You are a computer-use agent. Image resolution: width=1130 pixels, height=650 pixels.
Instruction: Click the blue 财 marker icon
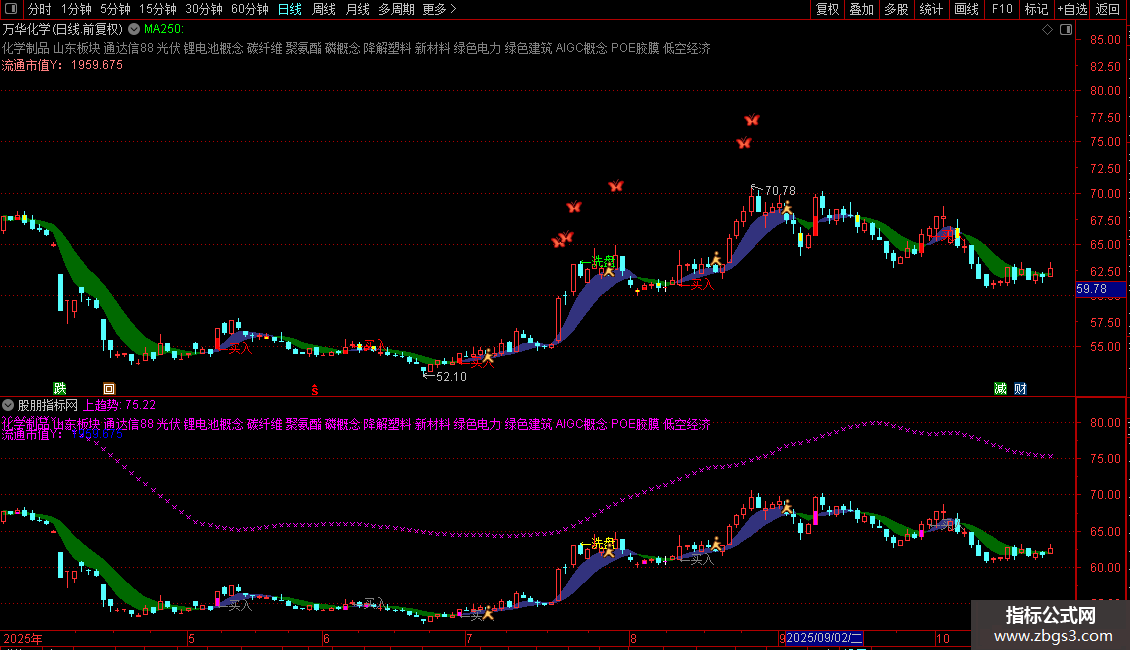1020,388
